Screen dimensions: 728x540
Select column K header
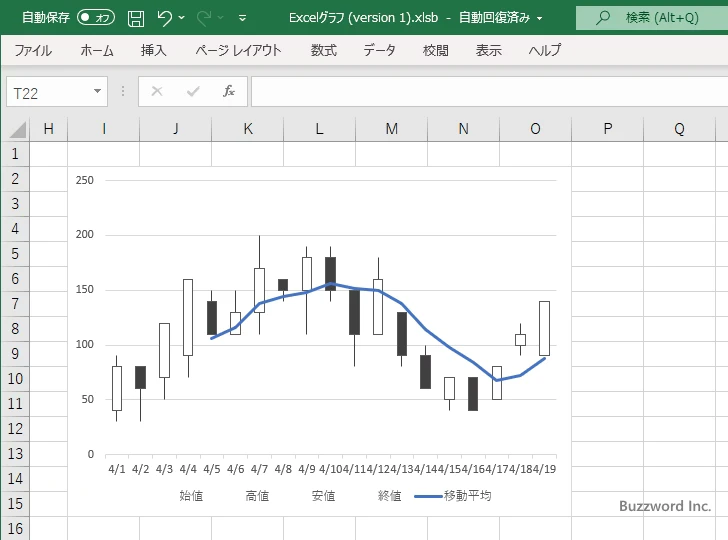(x=248, y=129)
